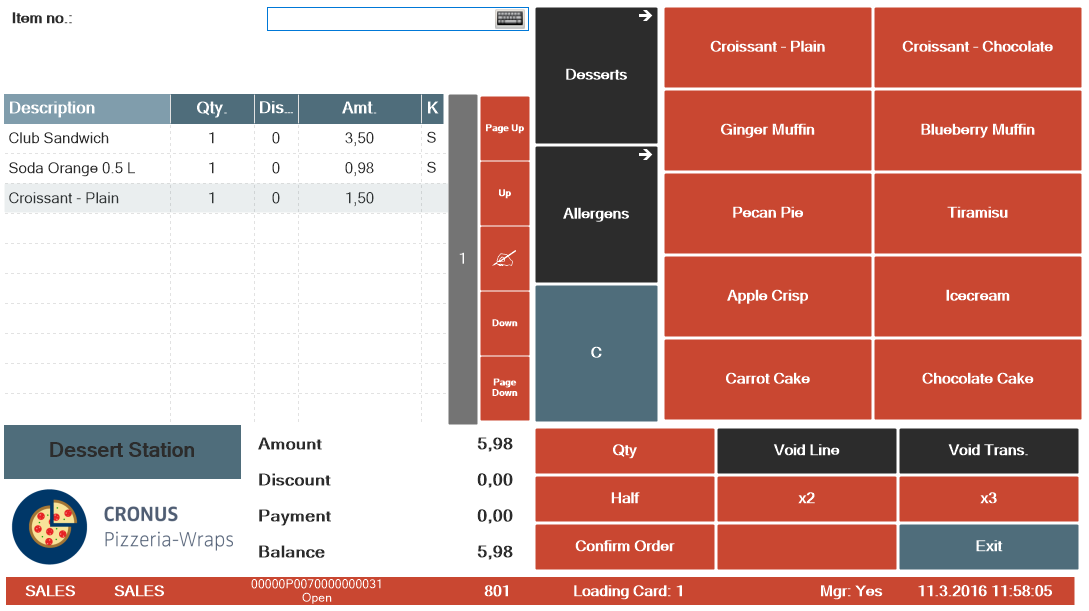The image size is (1089, 611).
Task: Click the Void Trans. button
Action: point(988,450)
